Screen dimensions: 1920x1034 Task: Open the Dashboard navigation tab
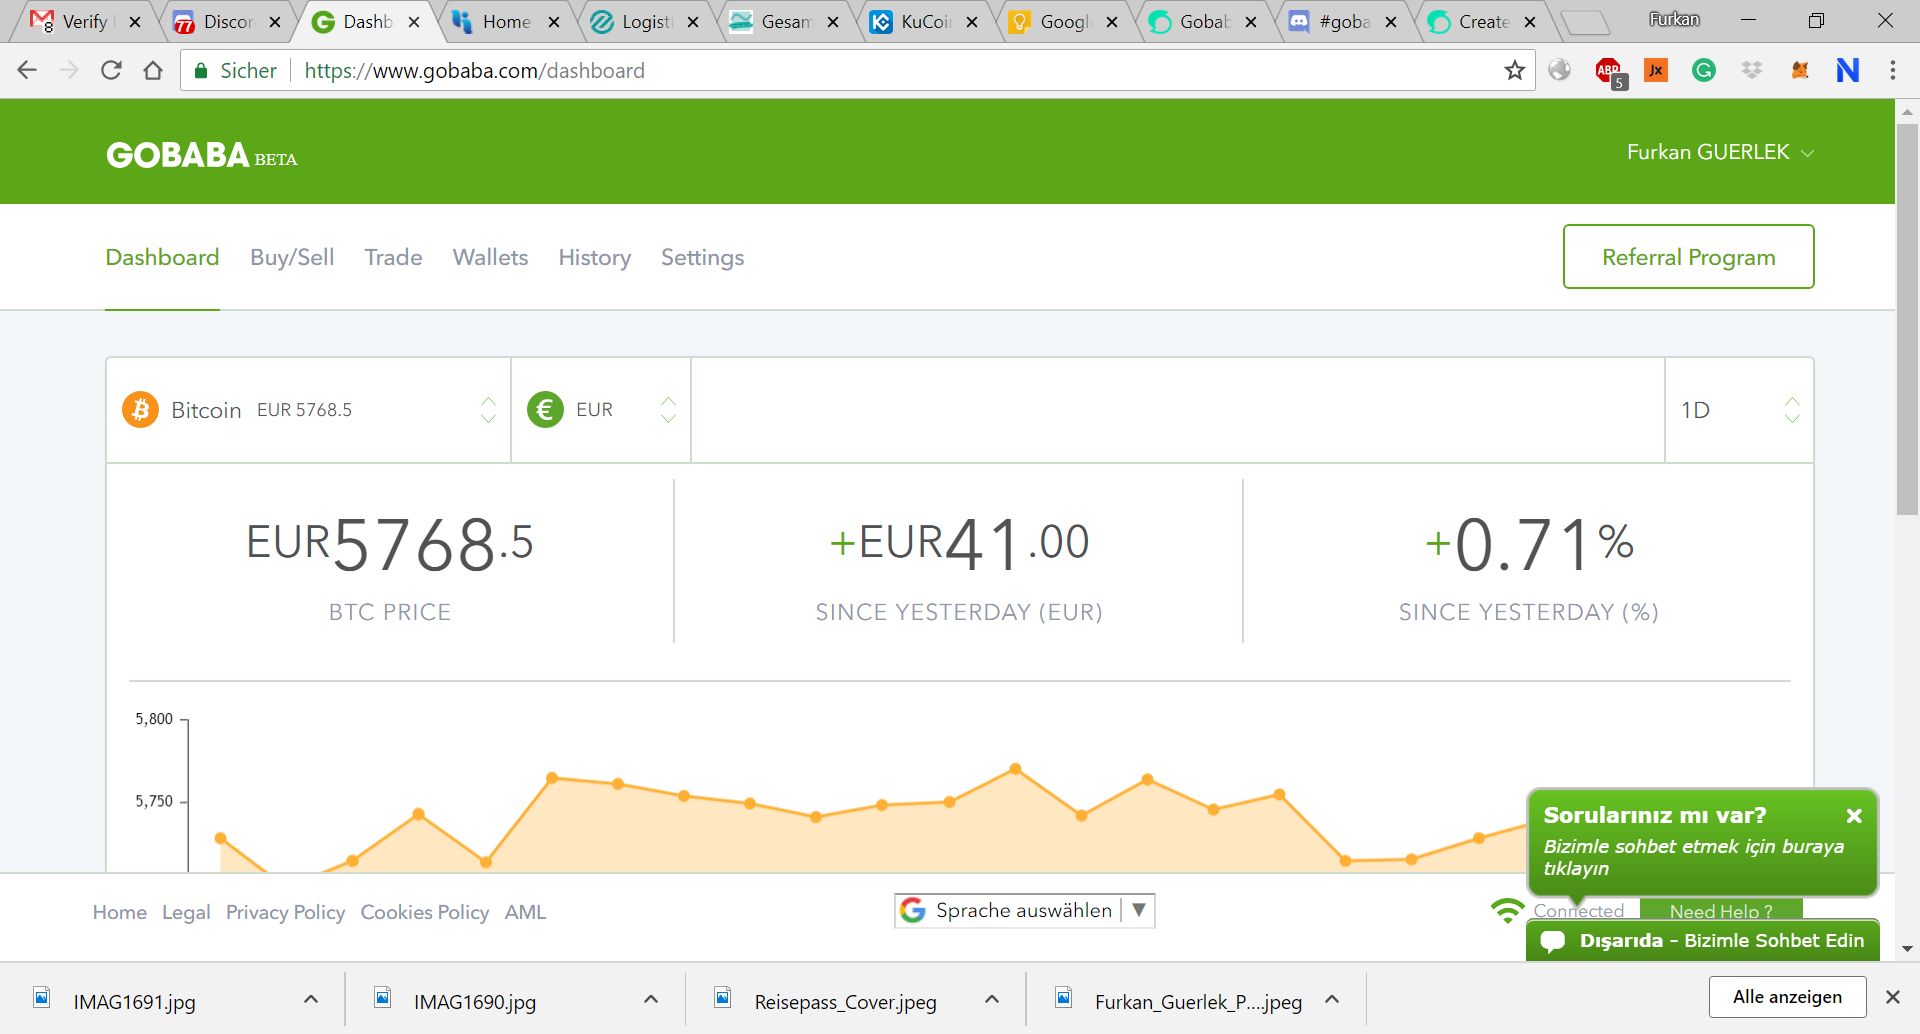point(162,258)
